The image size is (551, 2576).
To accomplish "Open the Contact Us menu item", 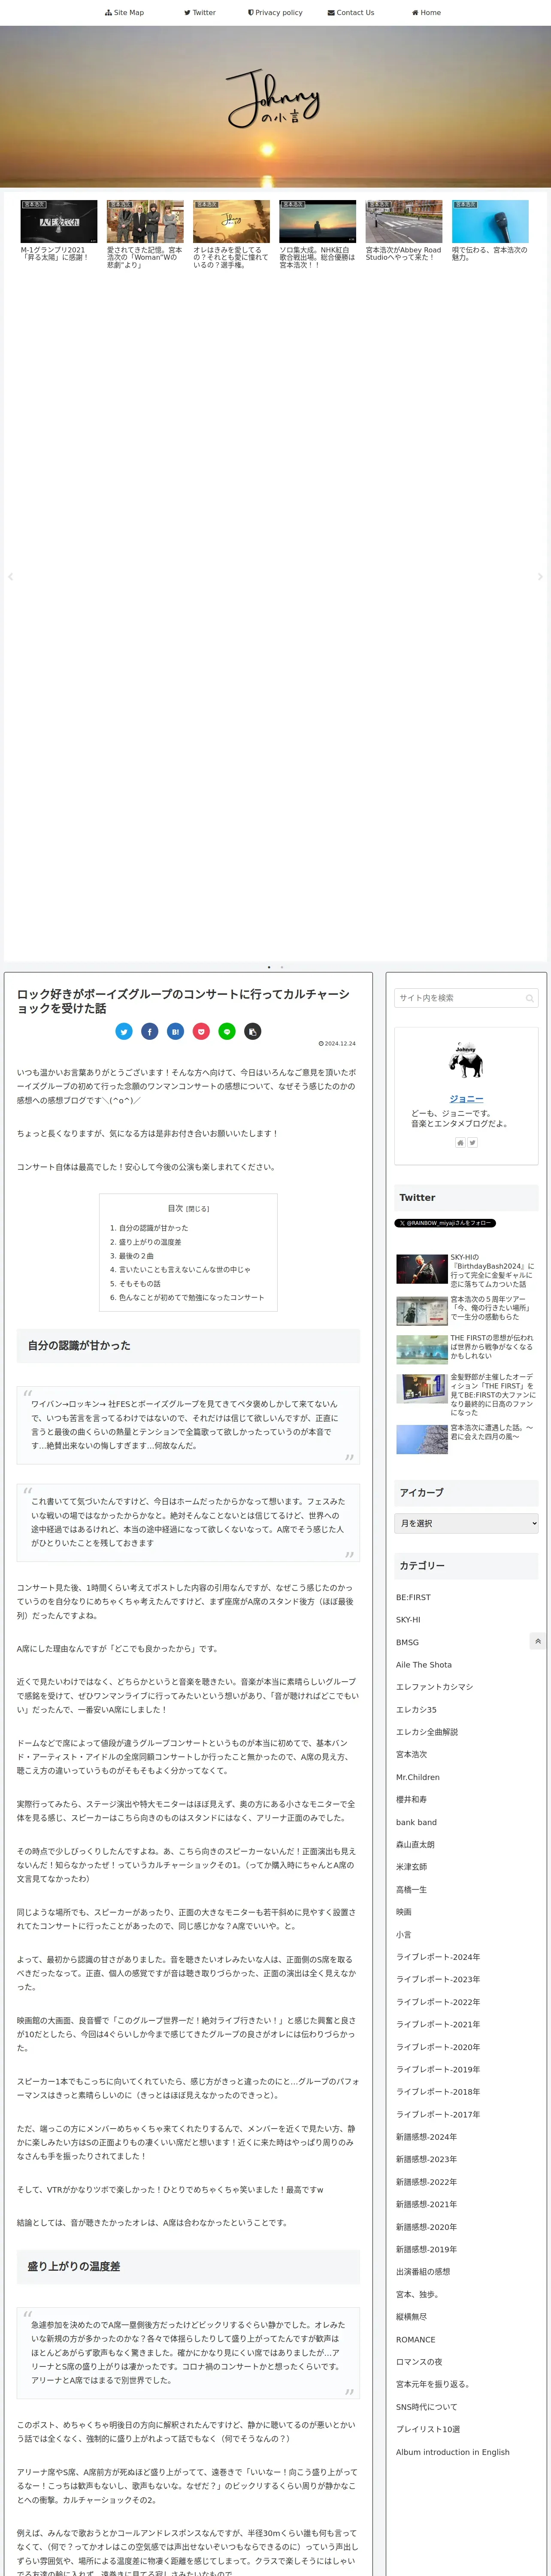I will point(351,13).
